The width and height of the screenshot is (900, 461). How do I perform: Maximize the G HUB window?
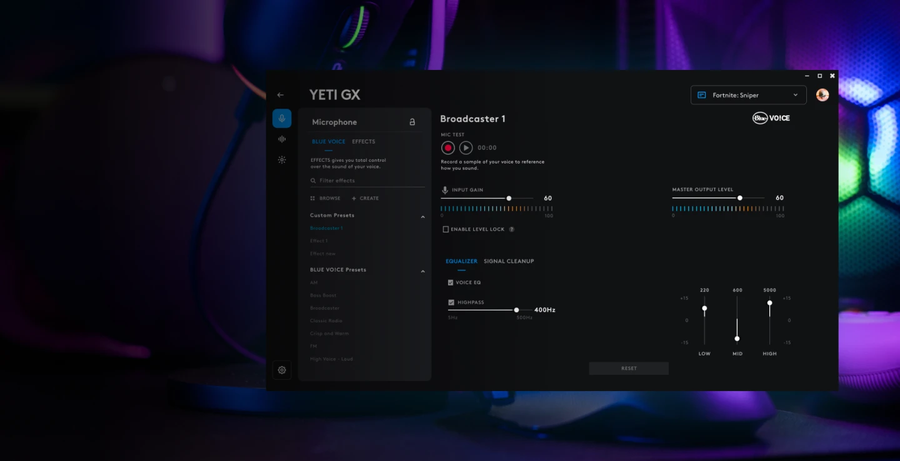(x=820, y=76)
